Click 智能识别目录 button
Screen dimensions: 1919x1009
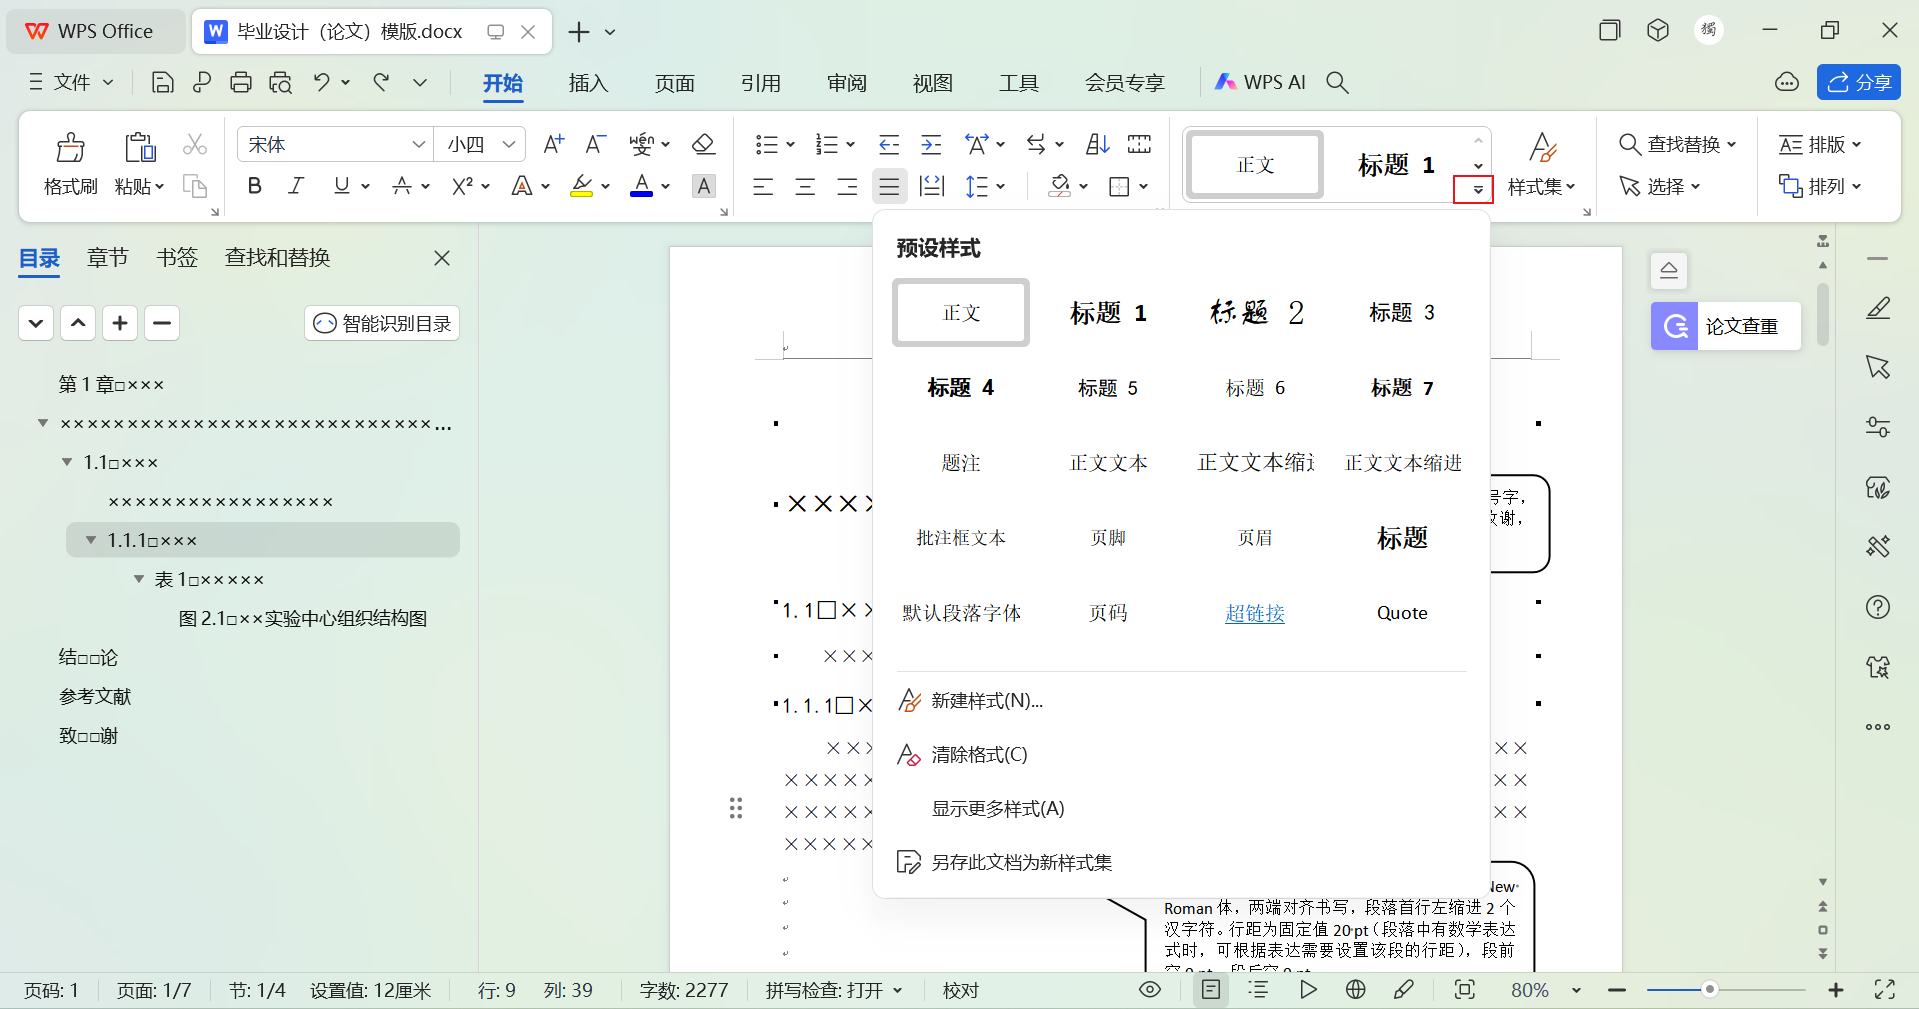pos(382,323)
